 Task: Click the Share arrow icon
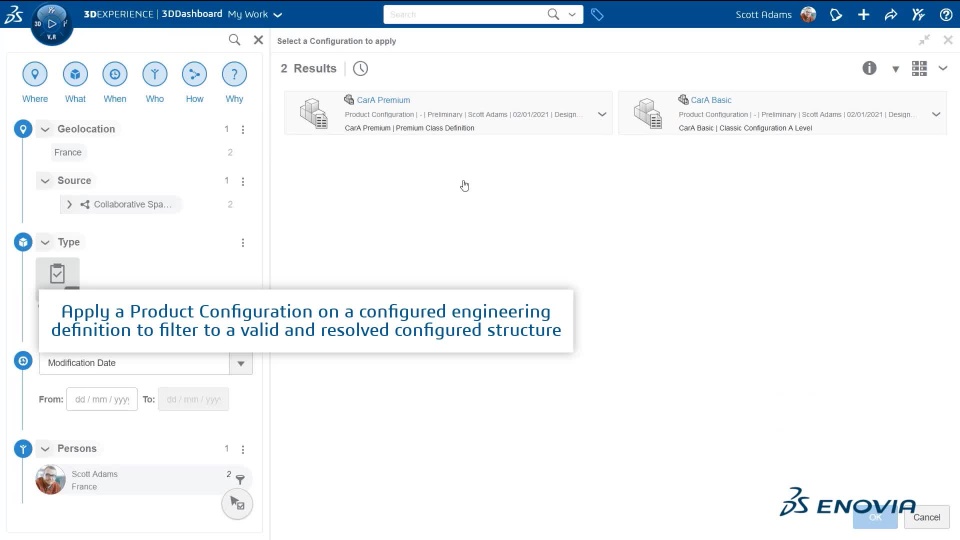click(891, 14)
